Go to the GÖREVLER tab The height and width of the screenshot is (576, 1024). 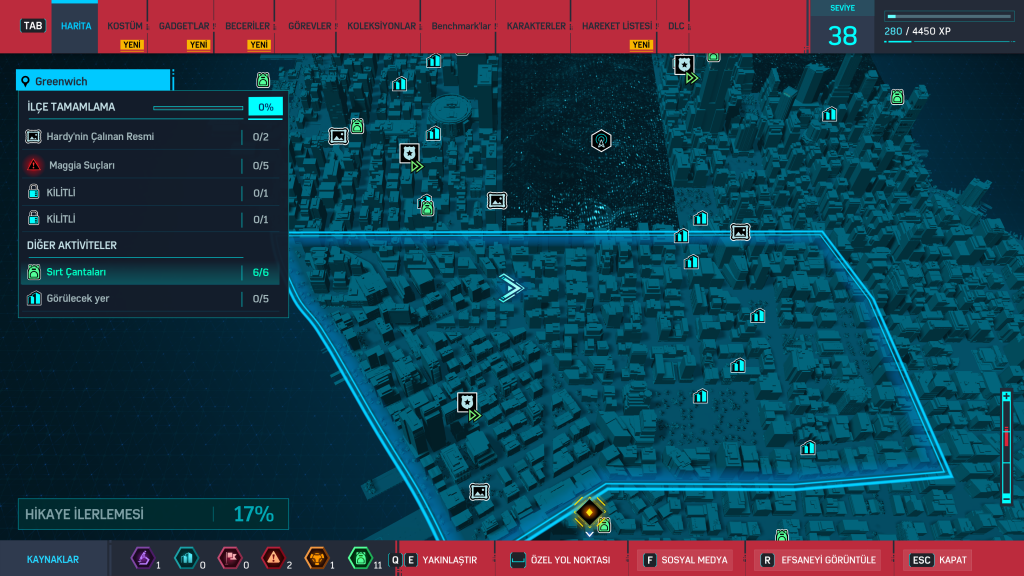pos(310,26)
